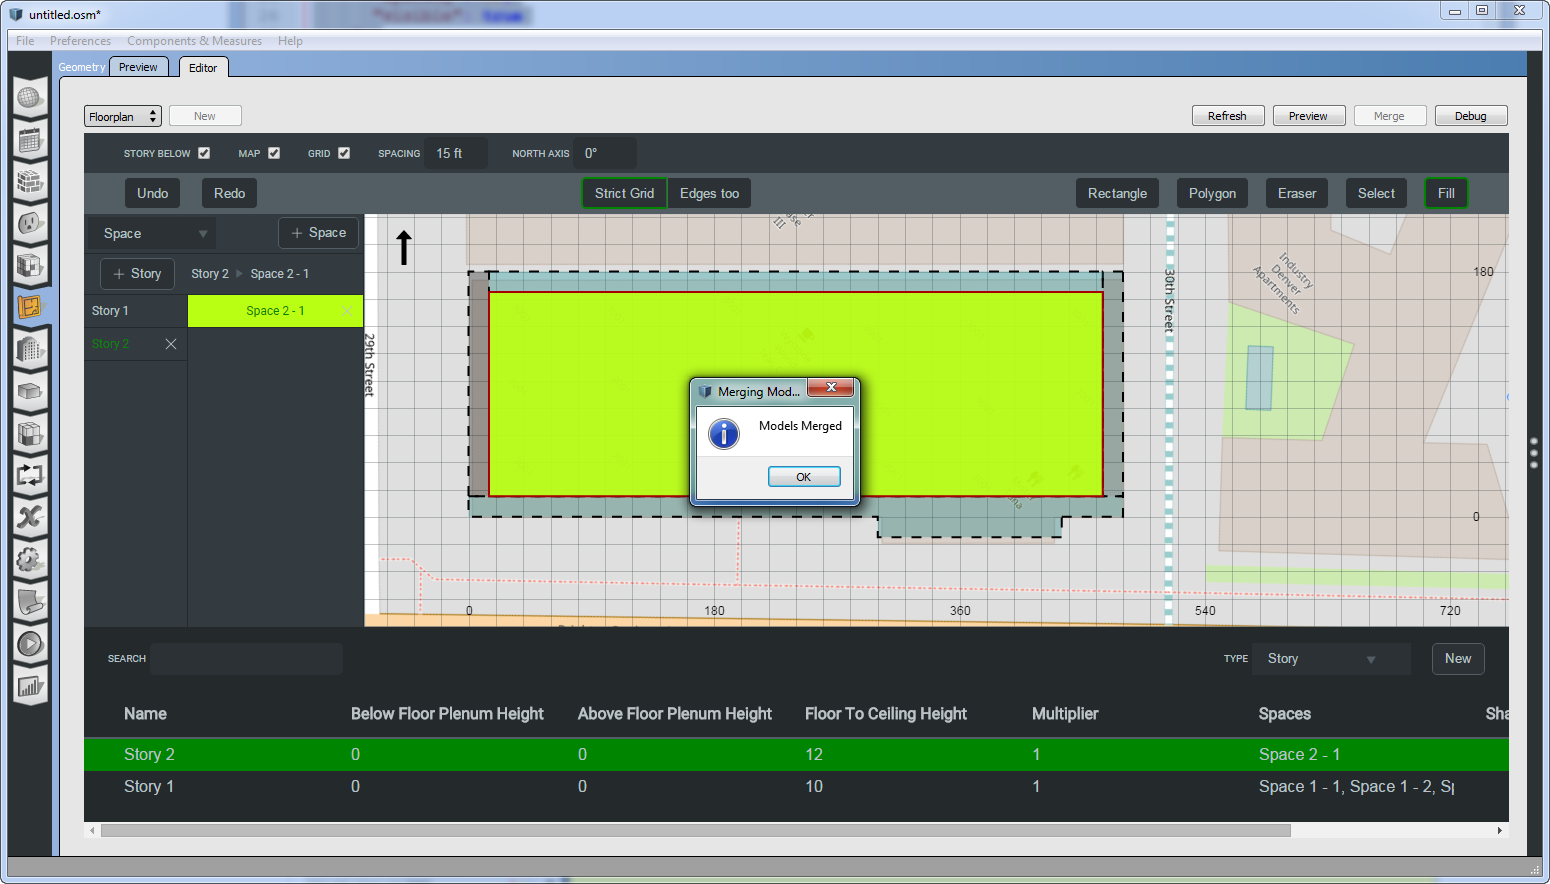This screenshot has width=1550, height=884.
Task: Open the Run Simulation play icon
Action: click(x=29, y=644)
